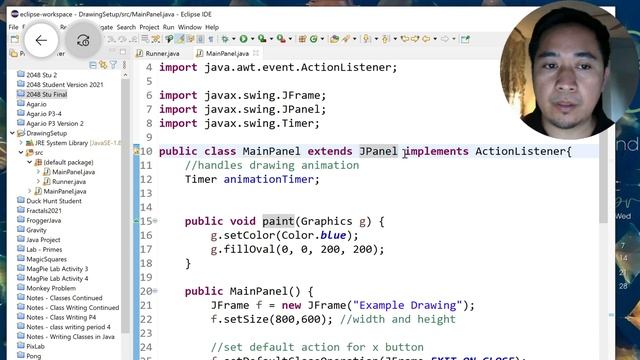Click the warning marker beside line 10
640x360 pixels.
pyautogui.click(x=137, y=151)
